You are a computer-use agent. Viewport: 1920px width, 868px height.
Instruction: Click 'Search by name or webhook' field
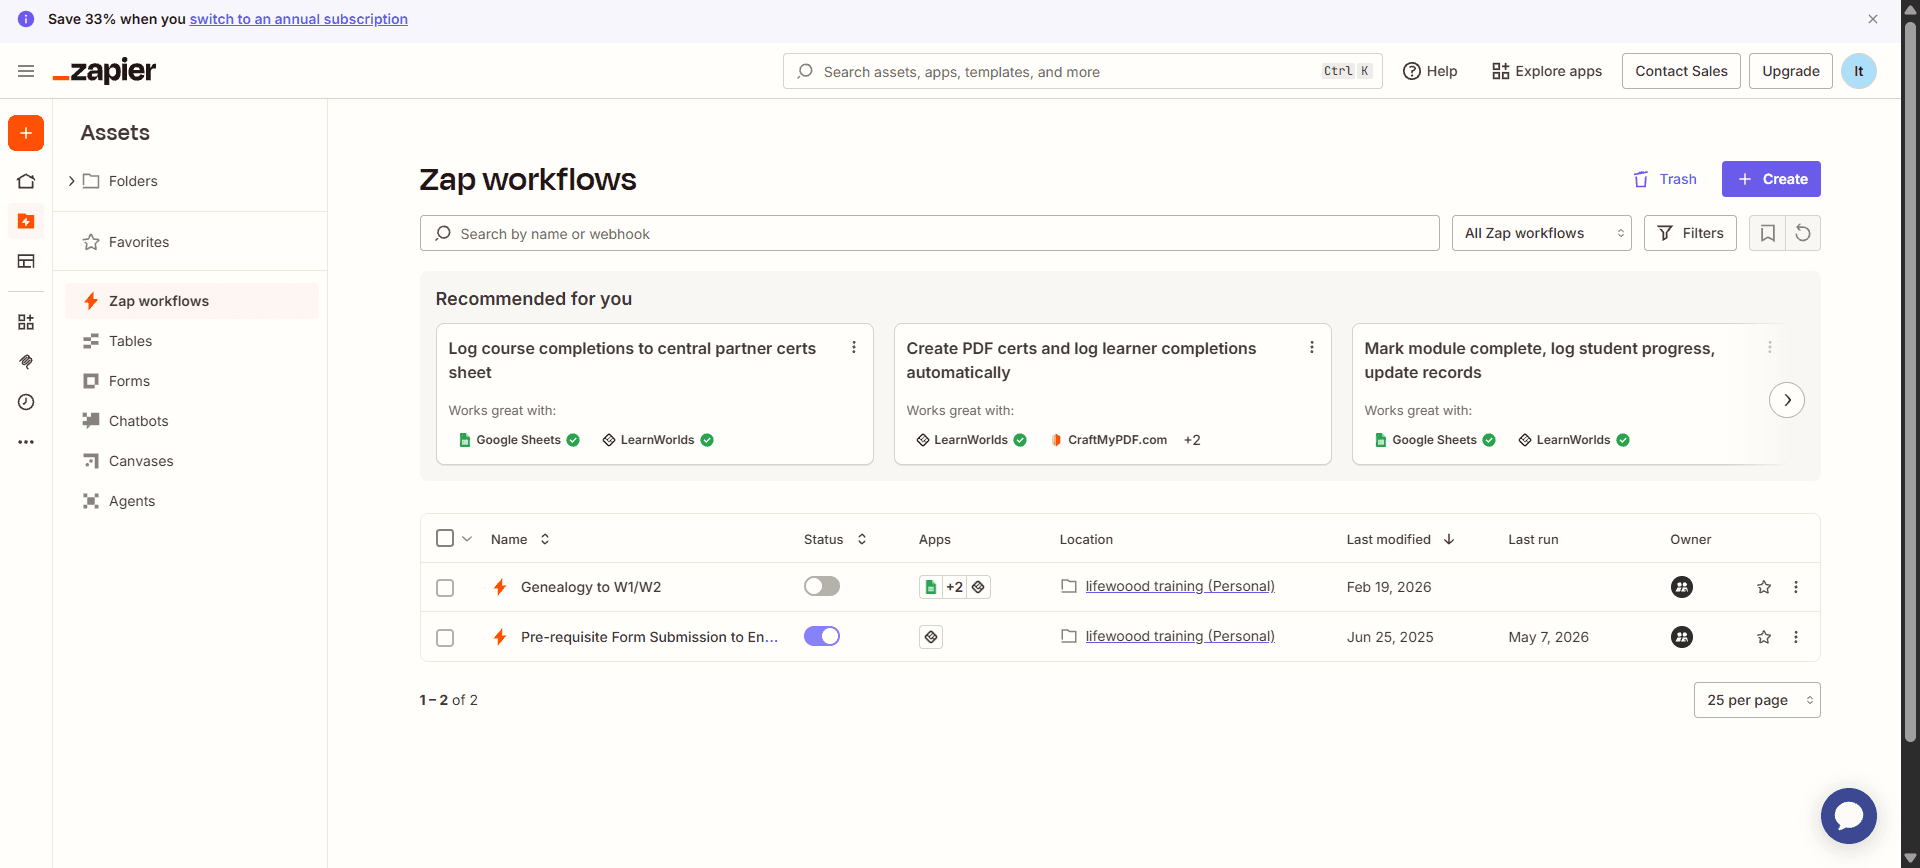point(929,233)
